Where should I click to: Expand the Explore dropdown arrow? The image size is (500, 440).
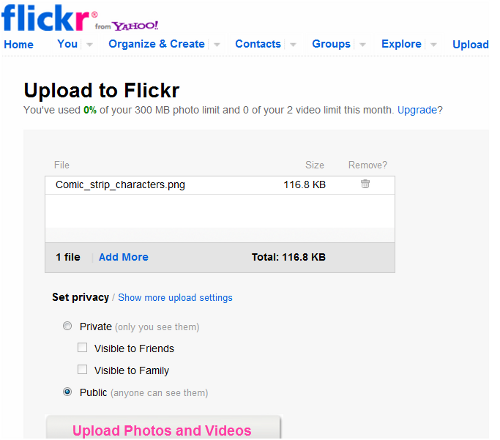[x=433, y=44]
